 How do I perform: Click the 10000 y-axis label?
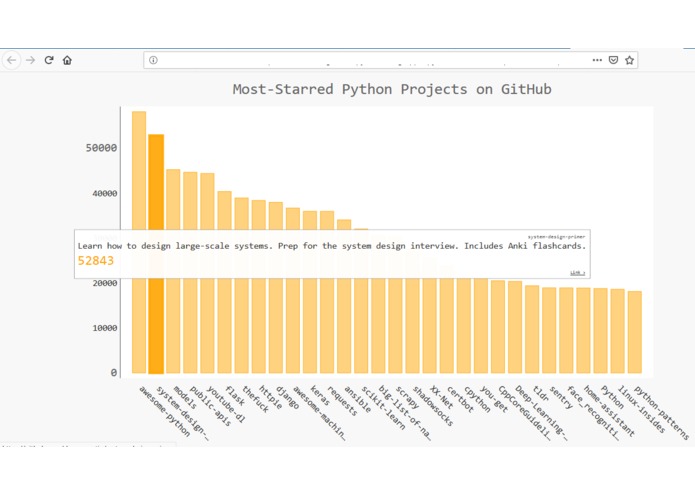coord(105,328)
